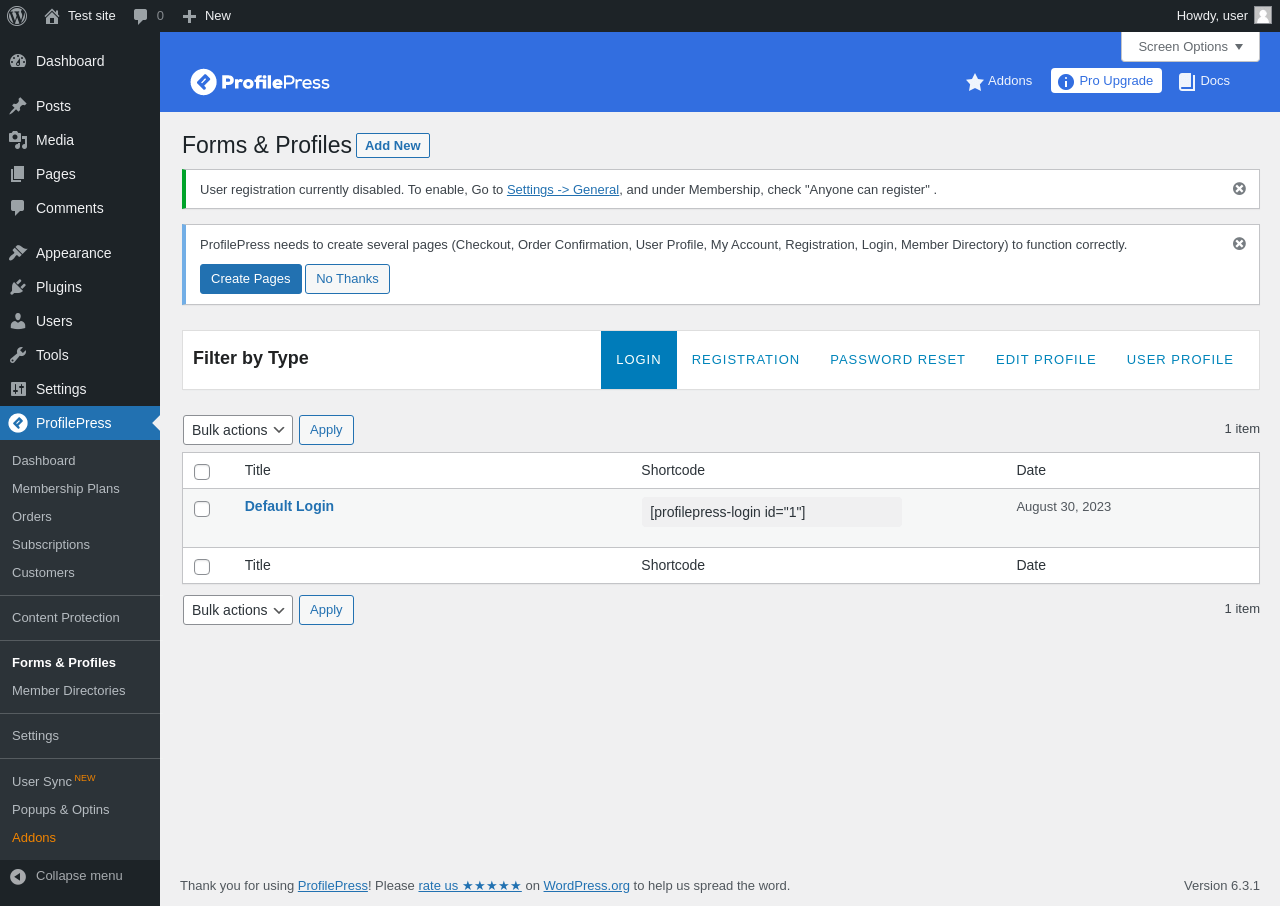This screenshot has height=906, width=1280.
Task: Click the No Thanks button
Action: click(x=347, y=279)
